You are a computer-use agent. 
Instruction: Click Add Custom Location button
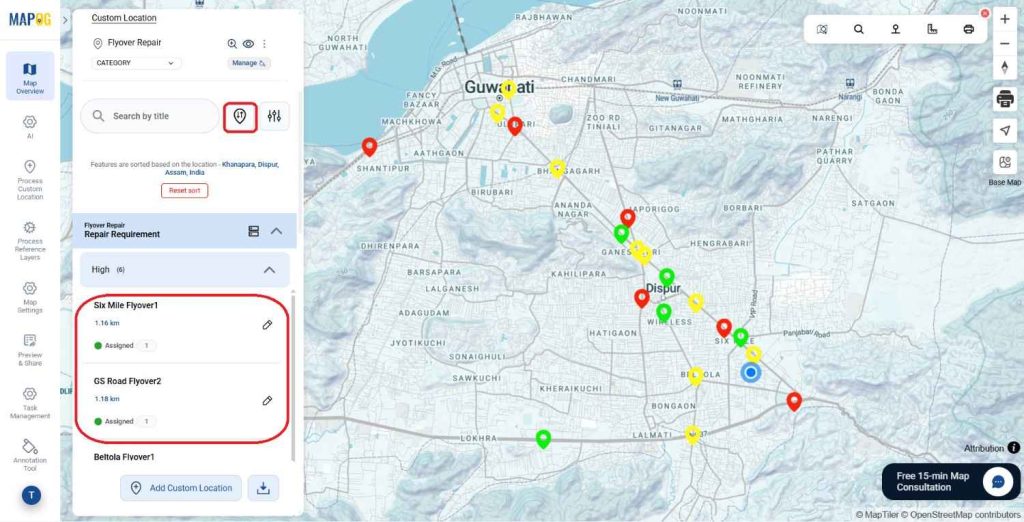point(181,488)
